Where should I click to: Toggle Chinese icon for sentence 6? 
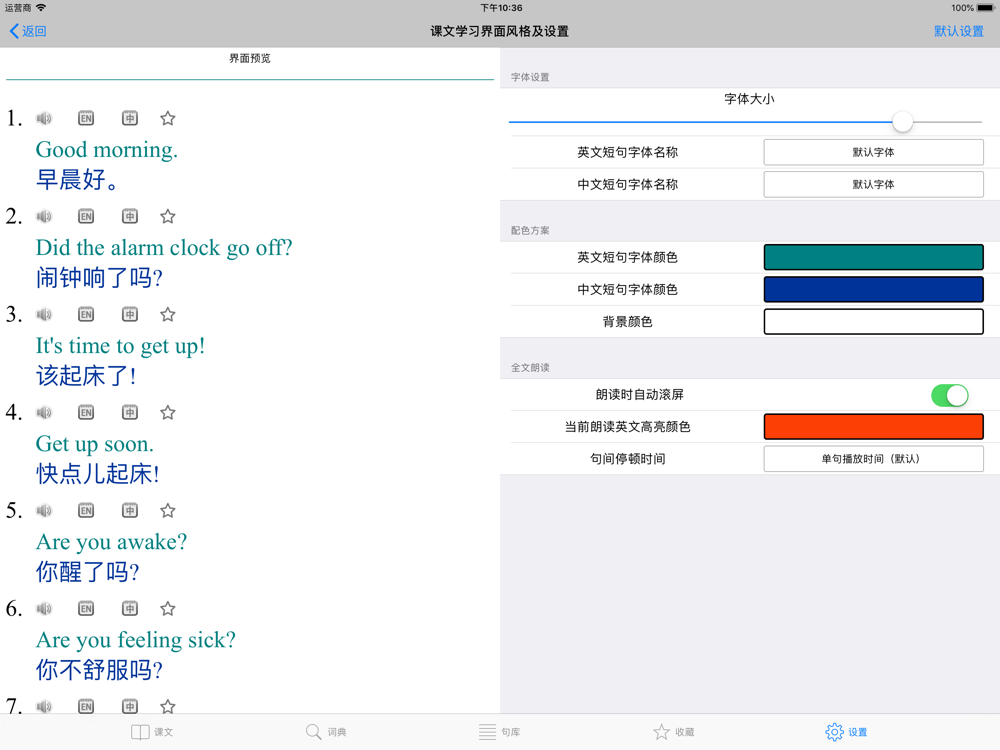[x=130, y=608]
